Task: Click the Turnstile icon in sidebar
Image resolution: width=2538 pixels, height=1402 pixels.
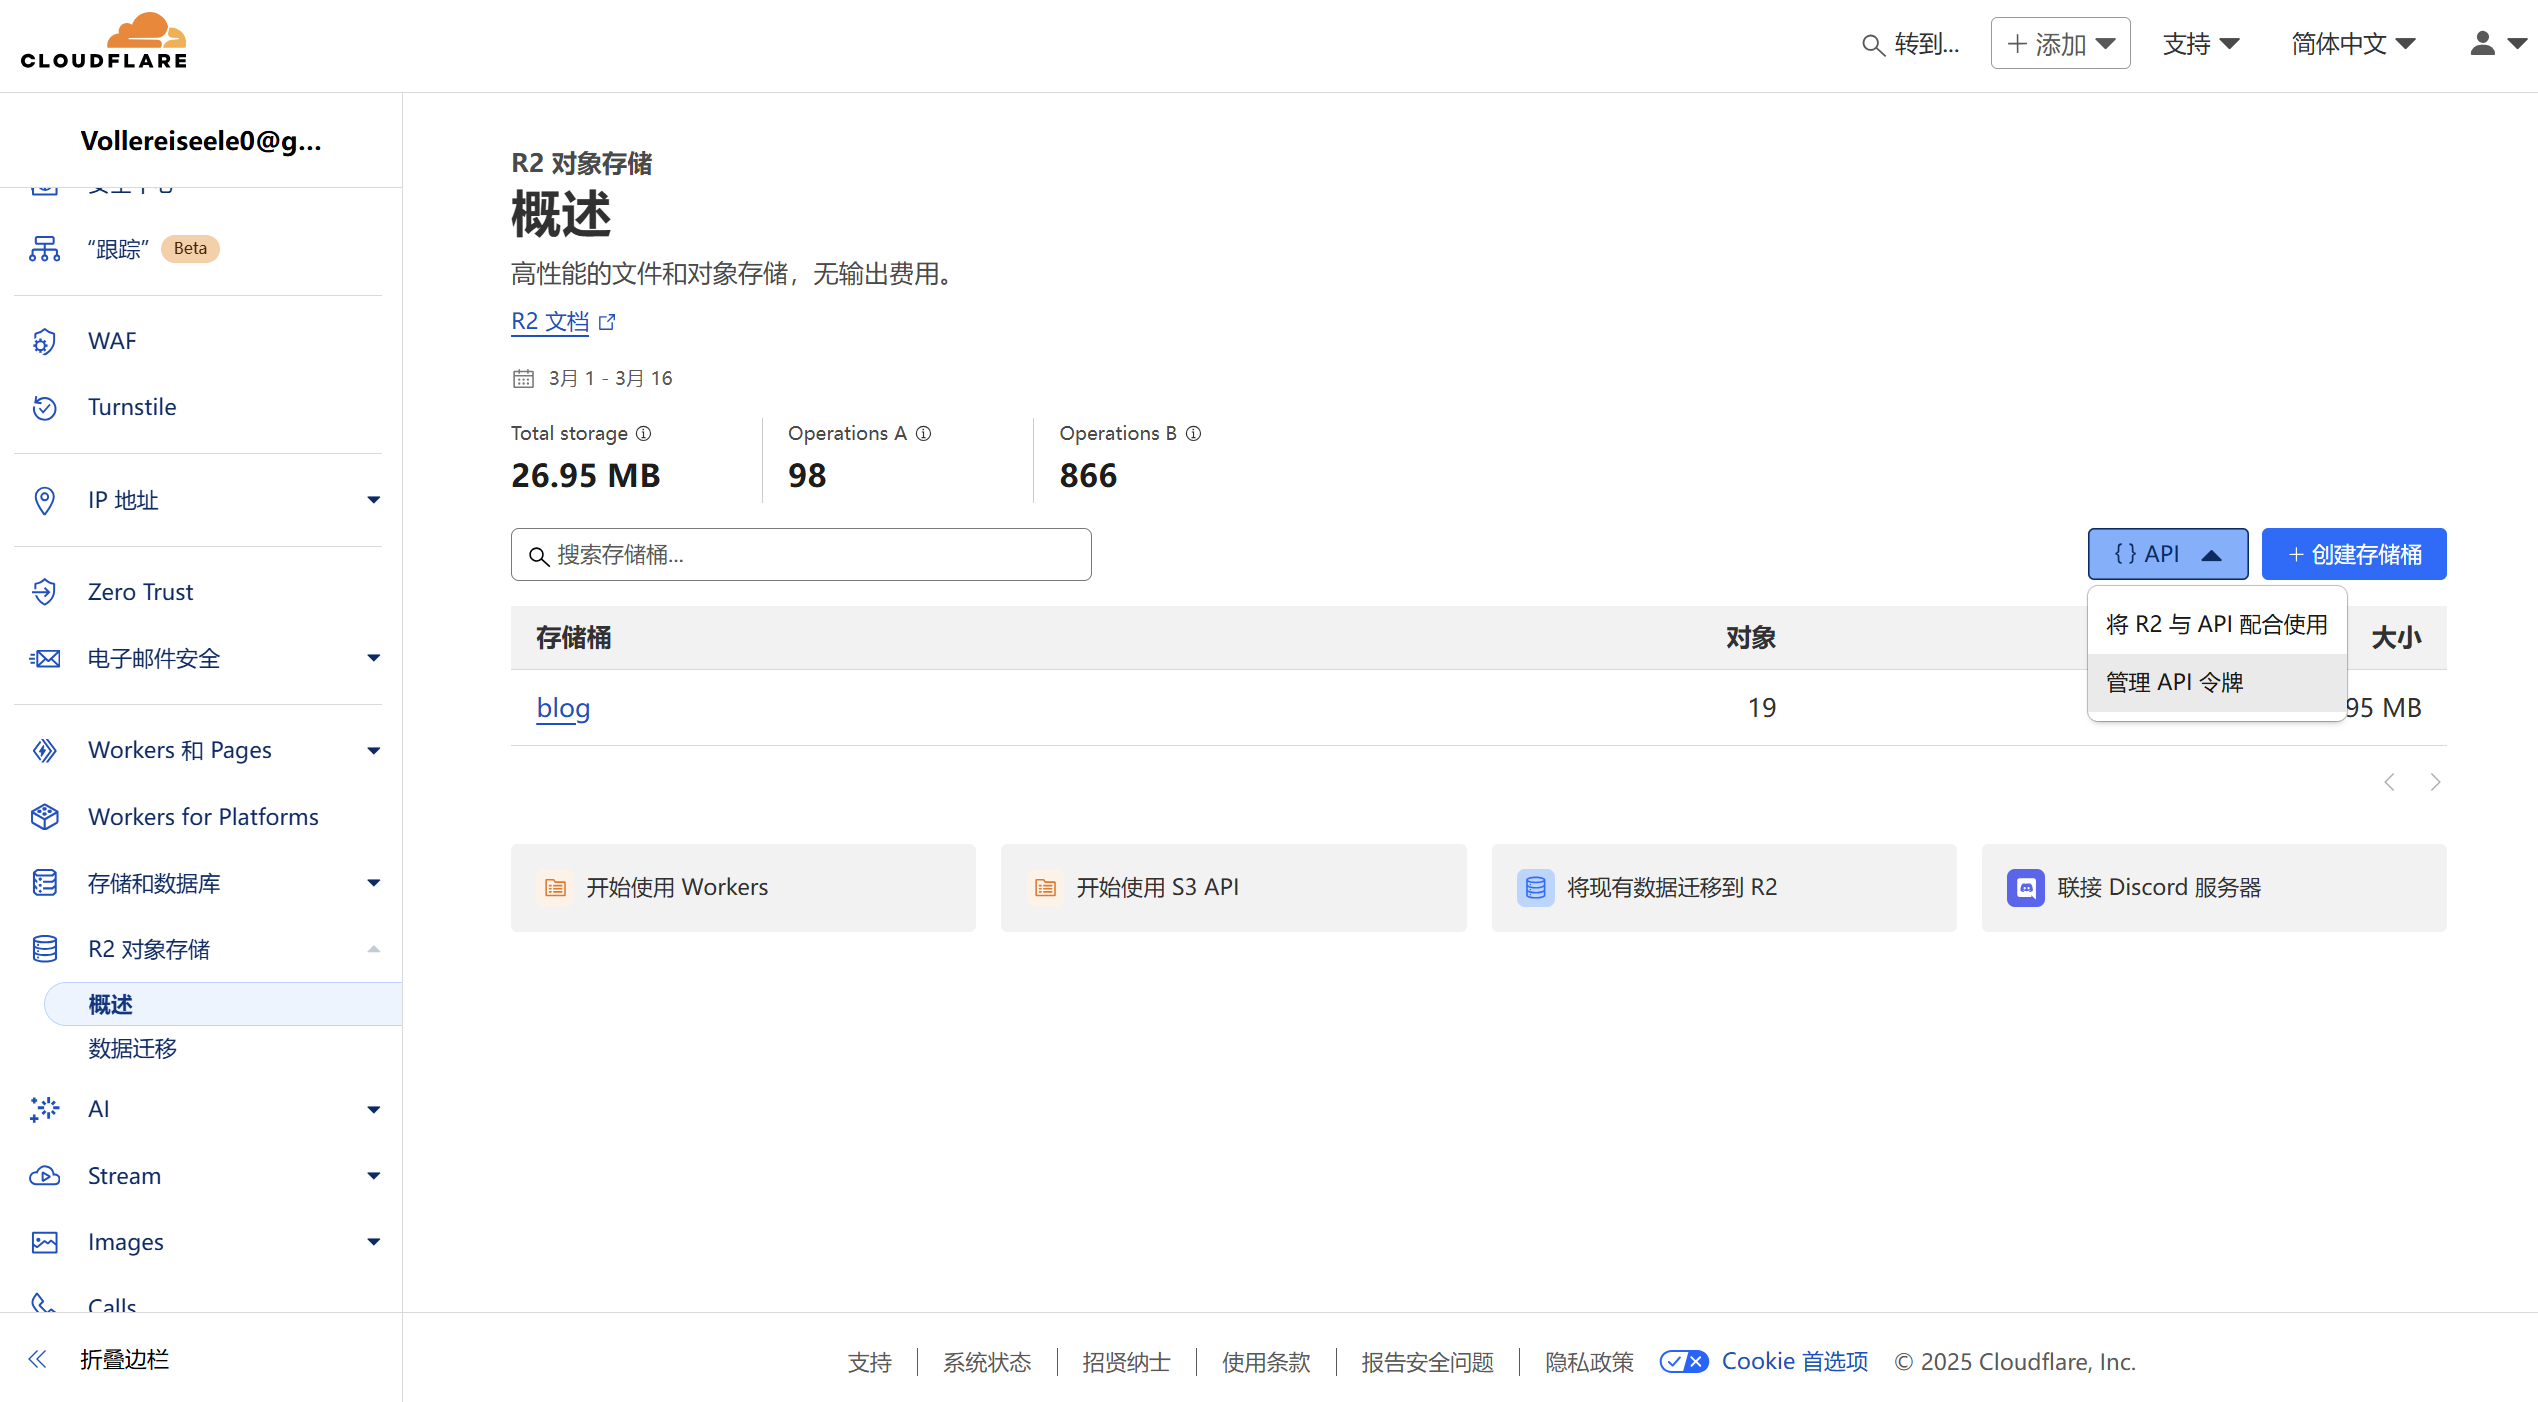Action: point(44,407)
